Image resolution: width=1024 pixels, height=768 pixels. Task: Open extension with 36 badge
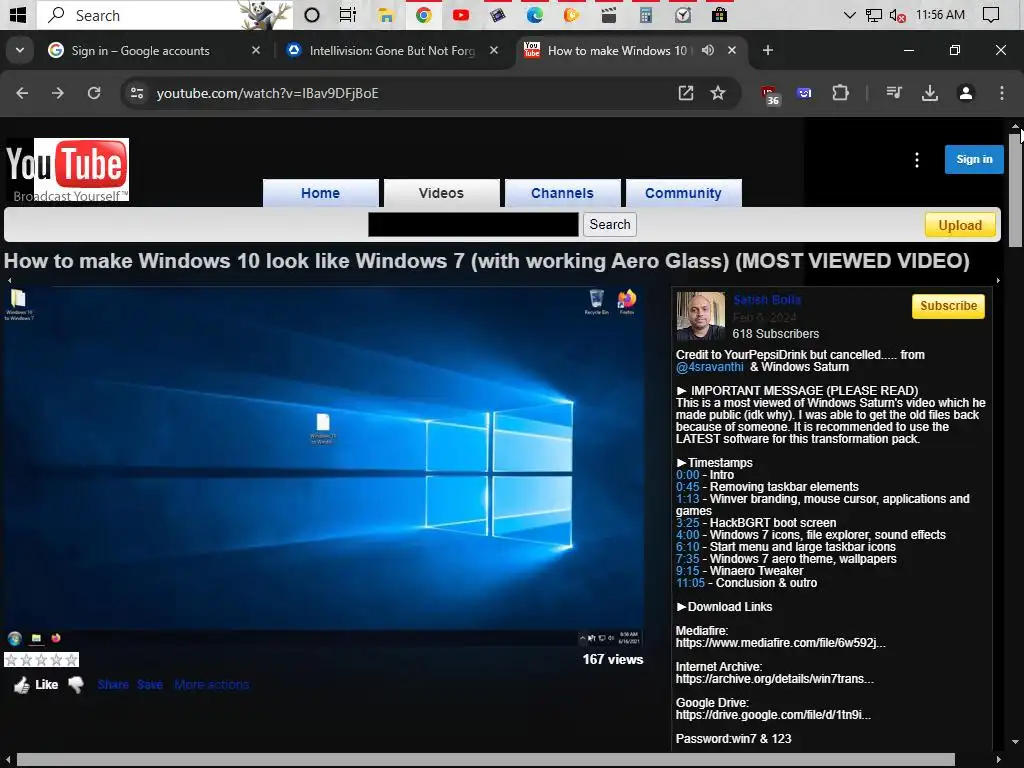click(769, 95)
